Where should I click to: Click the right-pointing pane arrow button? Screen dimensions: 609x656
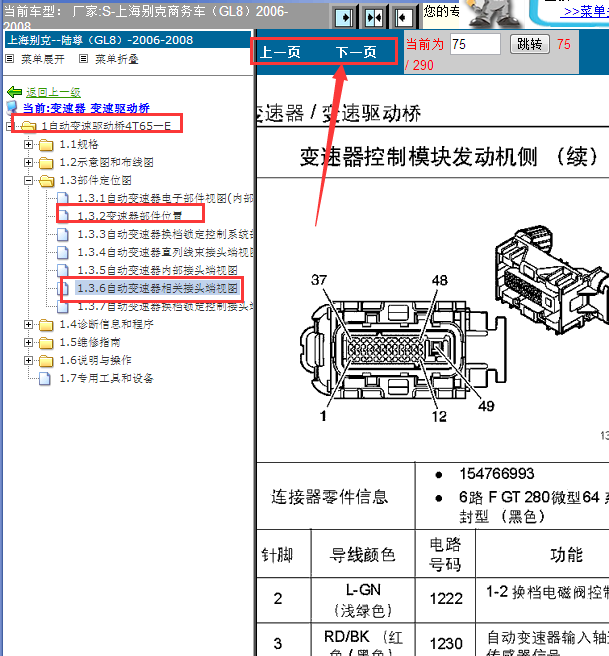click(344, 17)
